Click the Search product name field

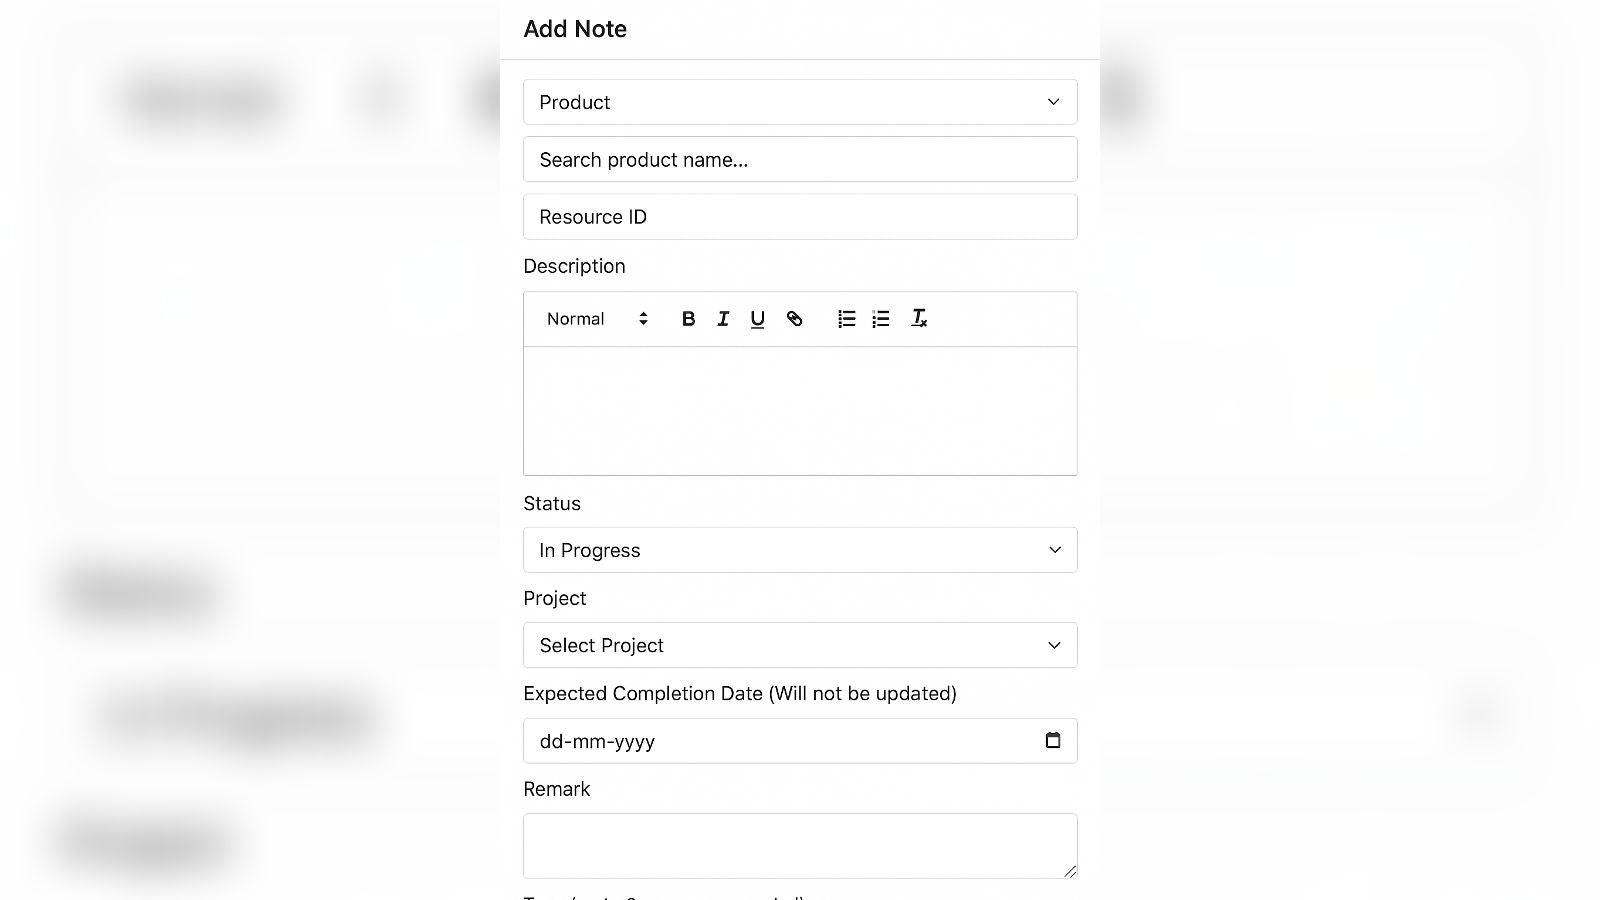click(800, 159)
